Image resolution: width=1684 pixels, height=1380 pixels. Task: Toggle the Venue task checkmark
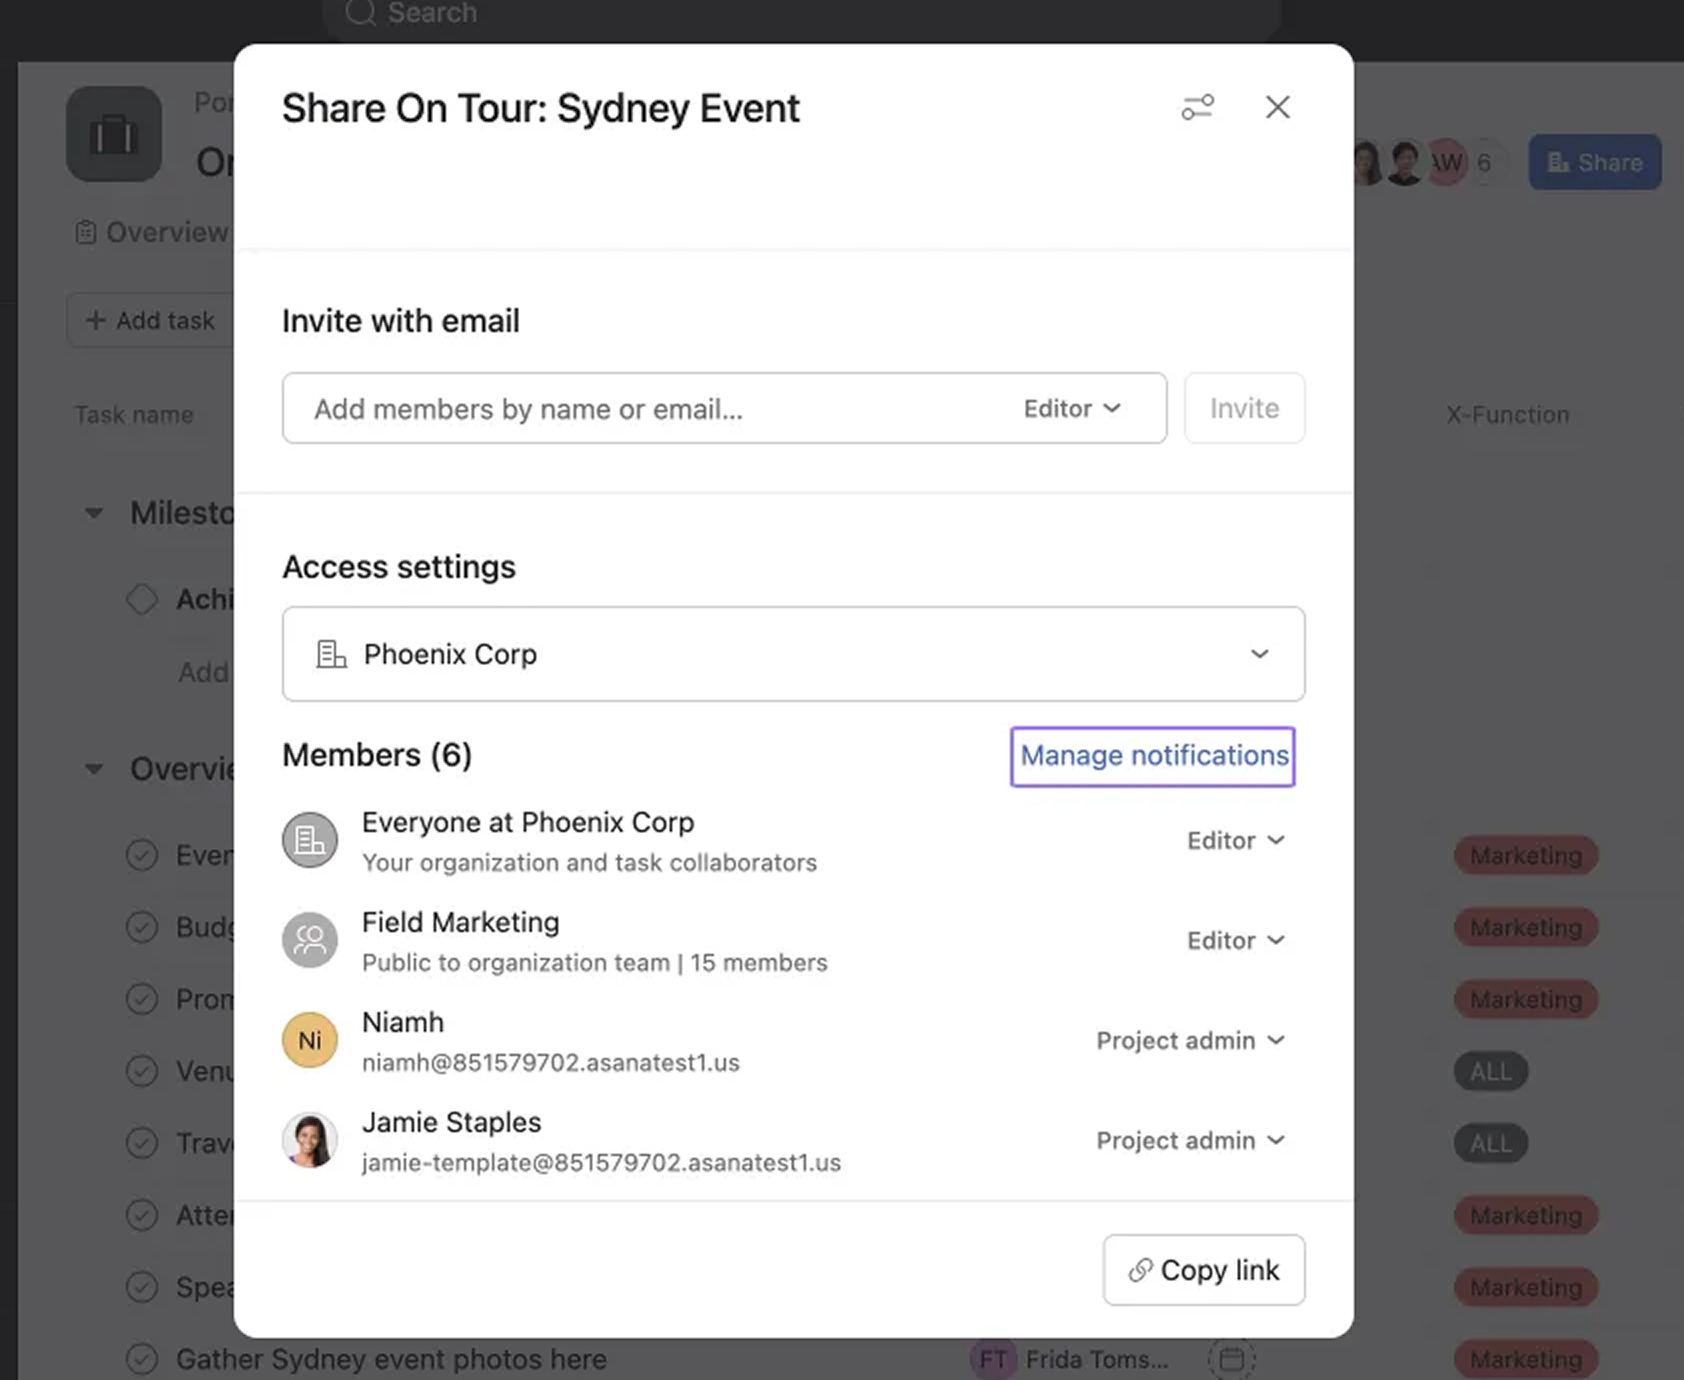tap(142, 1071)
